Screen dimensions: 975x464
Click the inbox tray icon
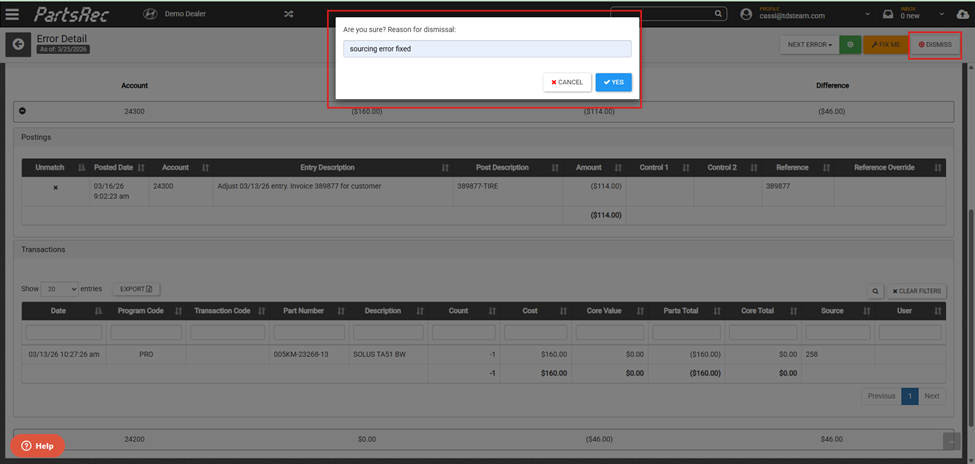(x=889, y=14)
